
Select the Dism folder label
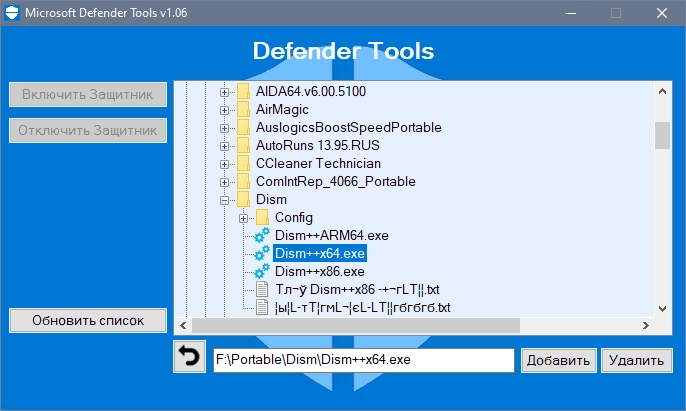(271, 199)
